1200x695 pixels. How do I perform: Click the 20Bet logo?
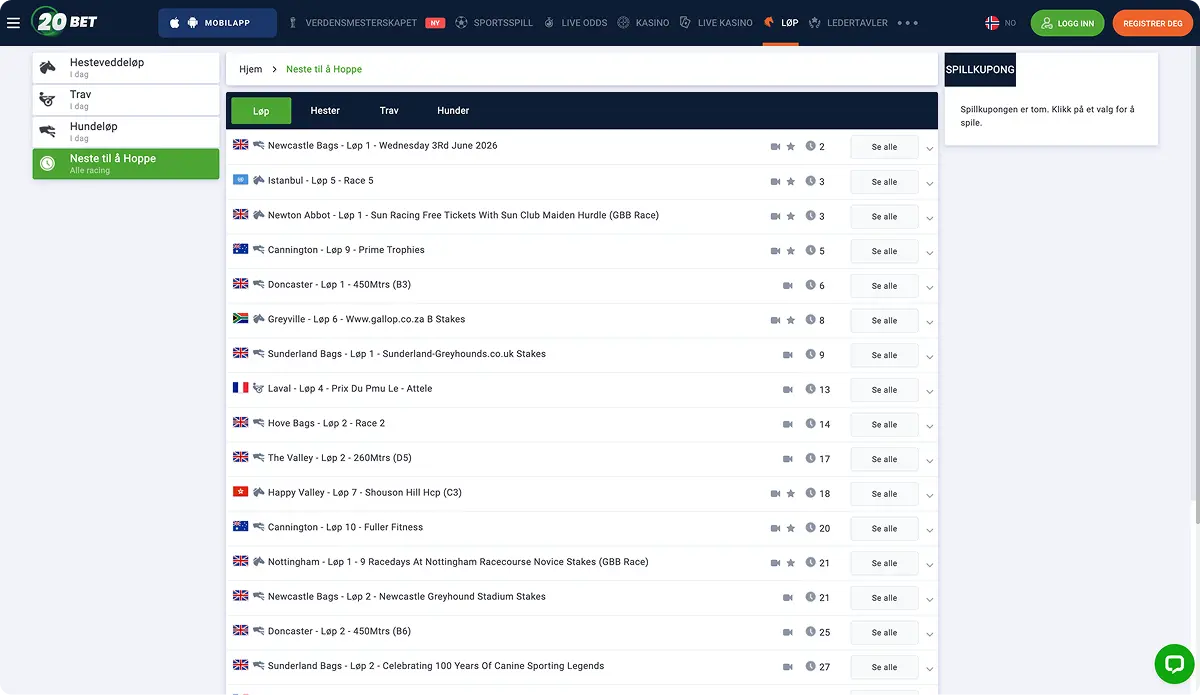coord(65,22)
